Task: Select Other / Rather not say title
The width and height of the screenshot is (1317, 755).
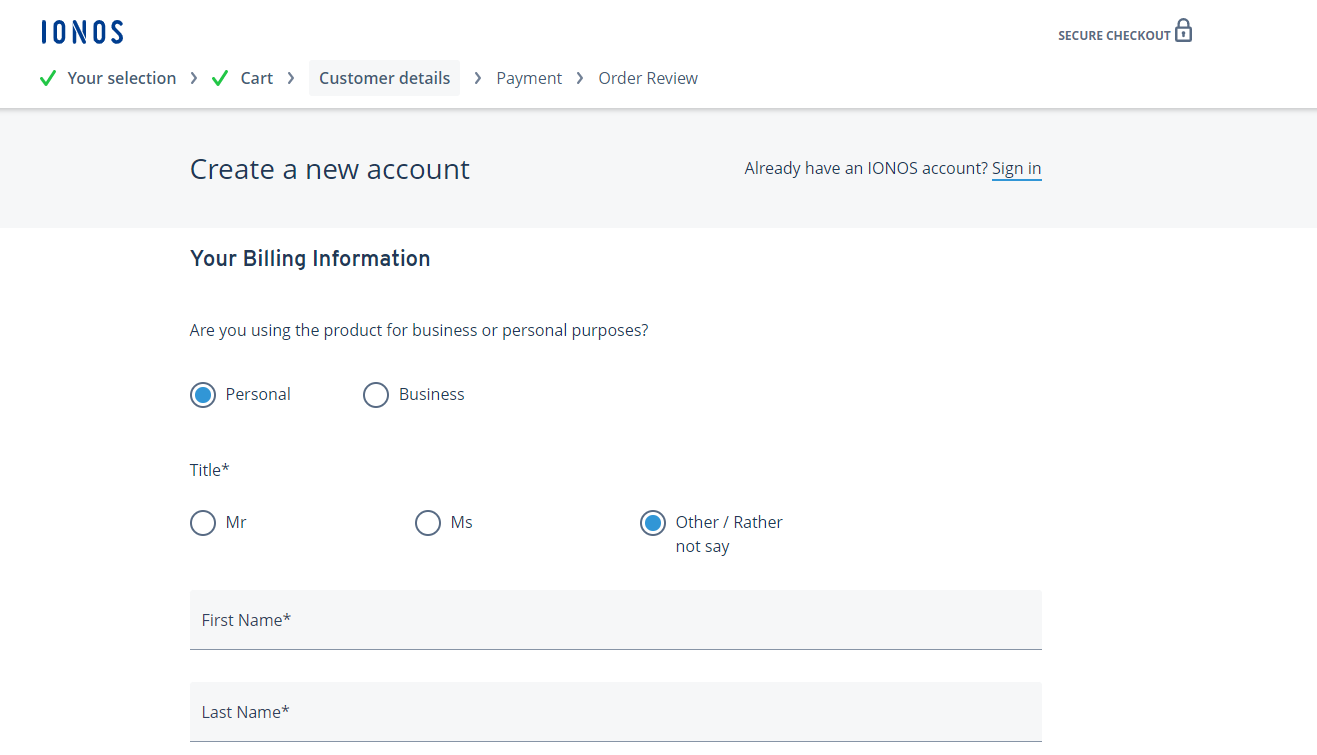Action: pos(653,523)
